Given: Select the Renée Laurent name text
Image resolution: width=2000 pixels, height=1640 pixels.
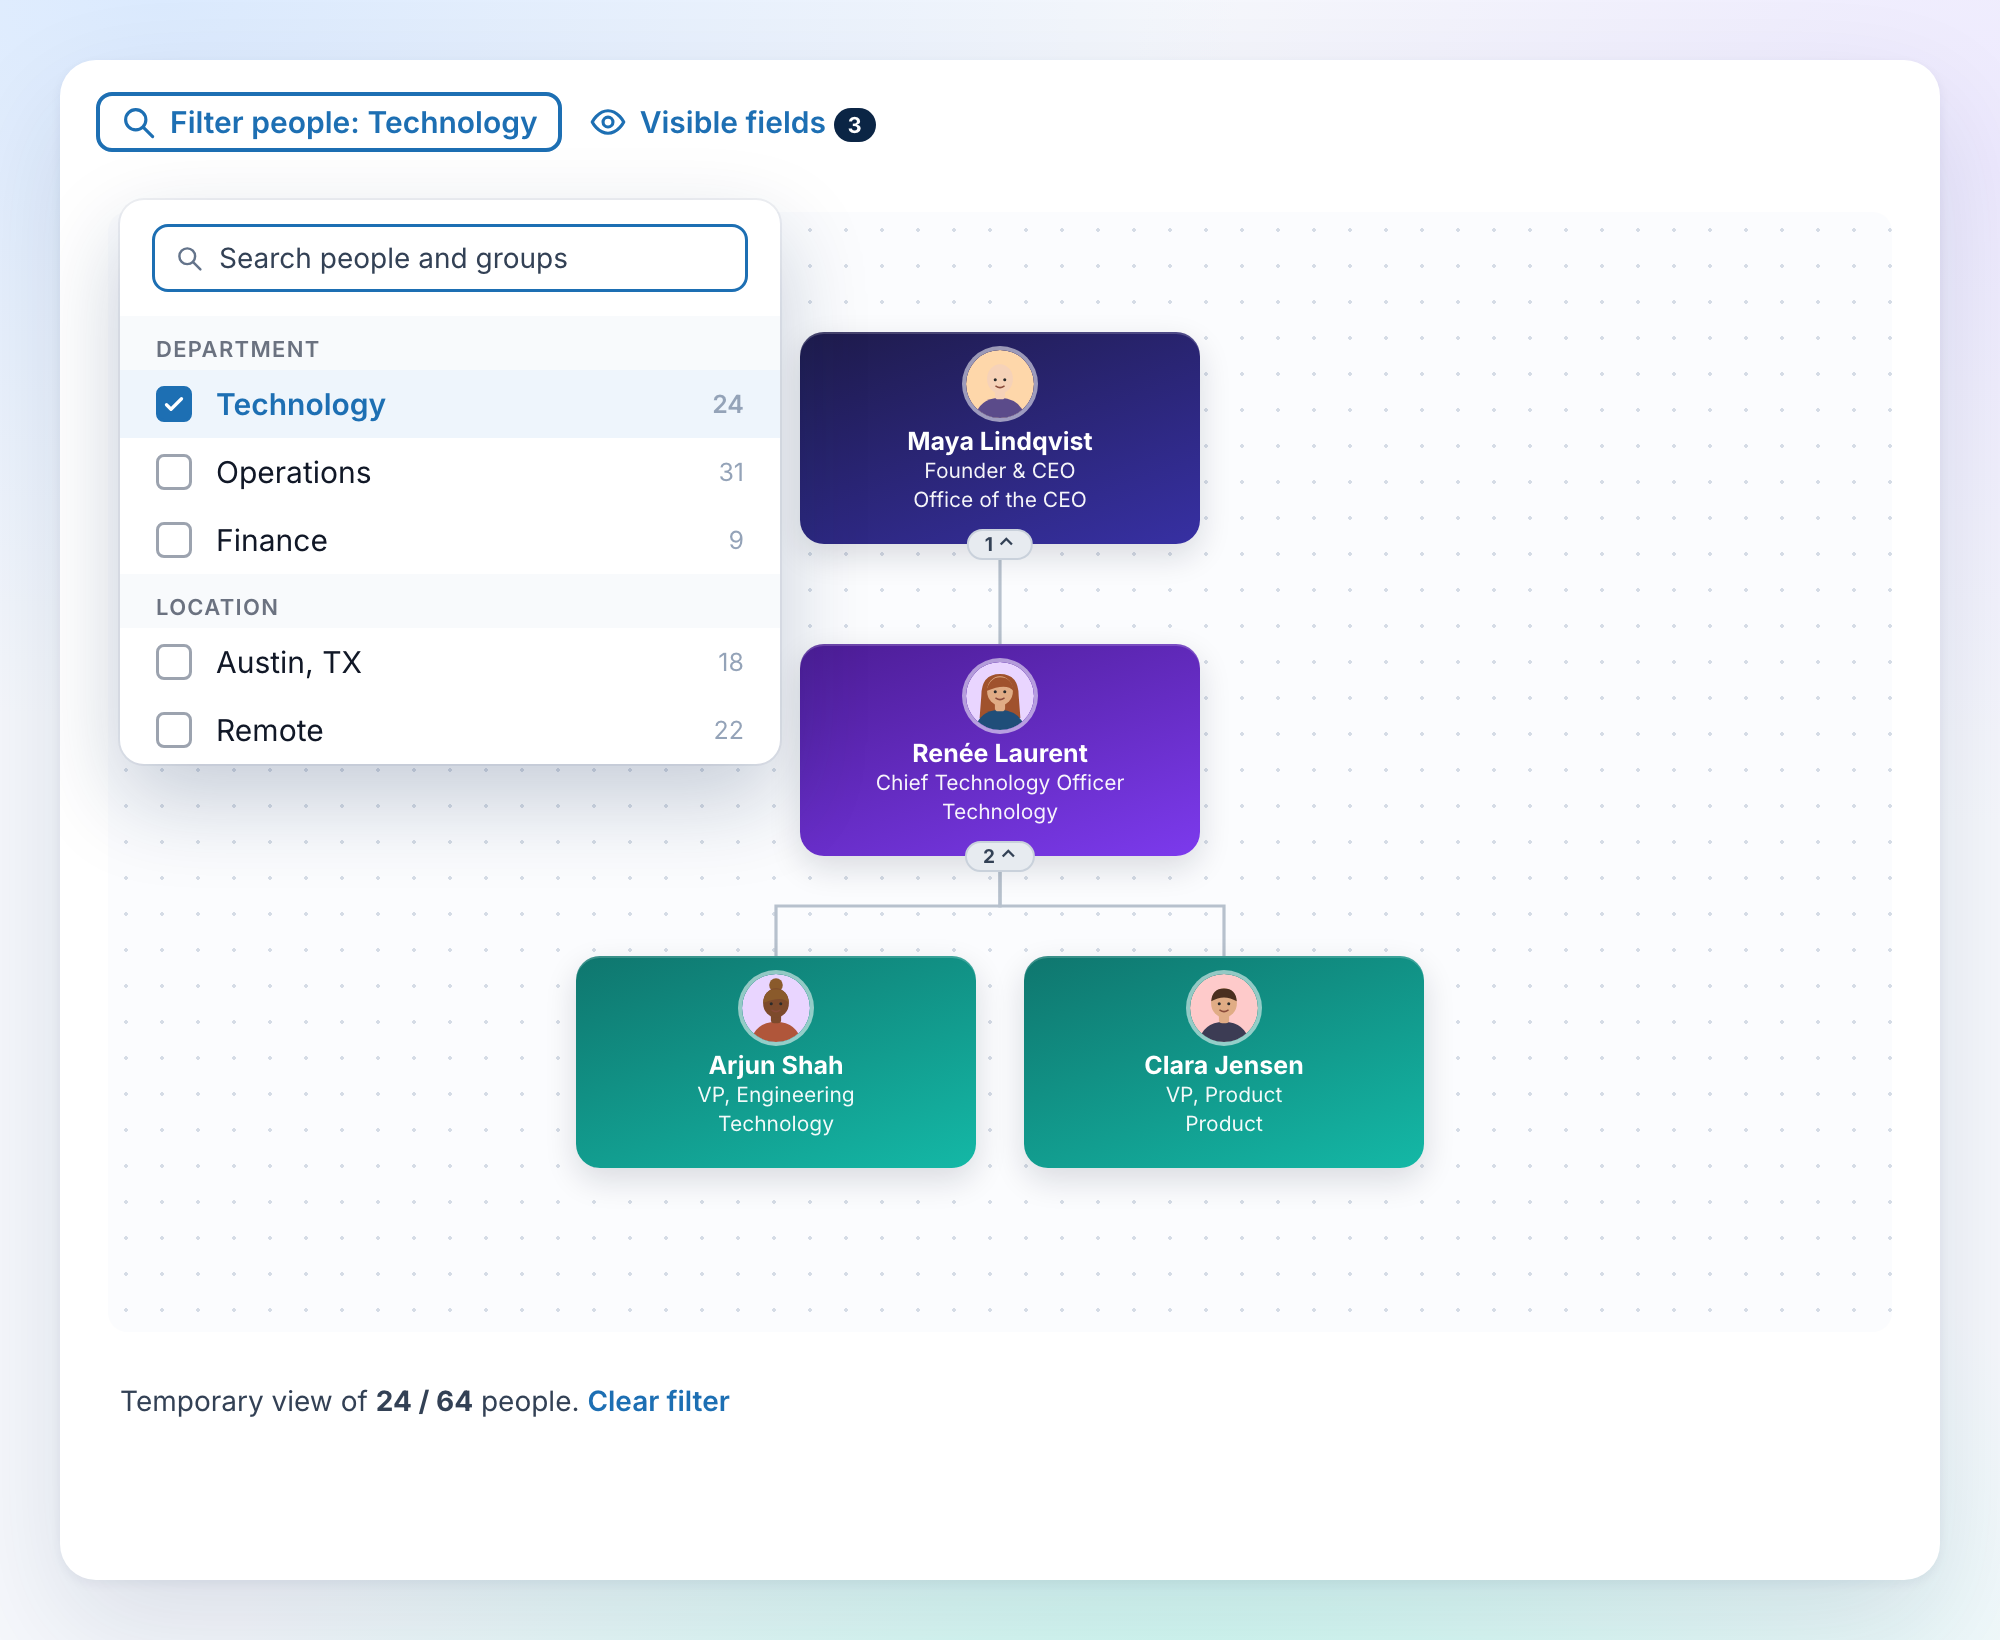Looking at the screenshot, I should 1000,753.
